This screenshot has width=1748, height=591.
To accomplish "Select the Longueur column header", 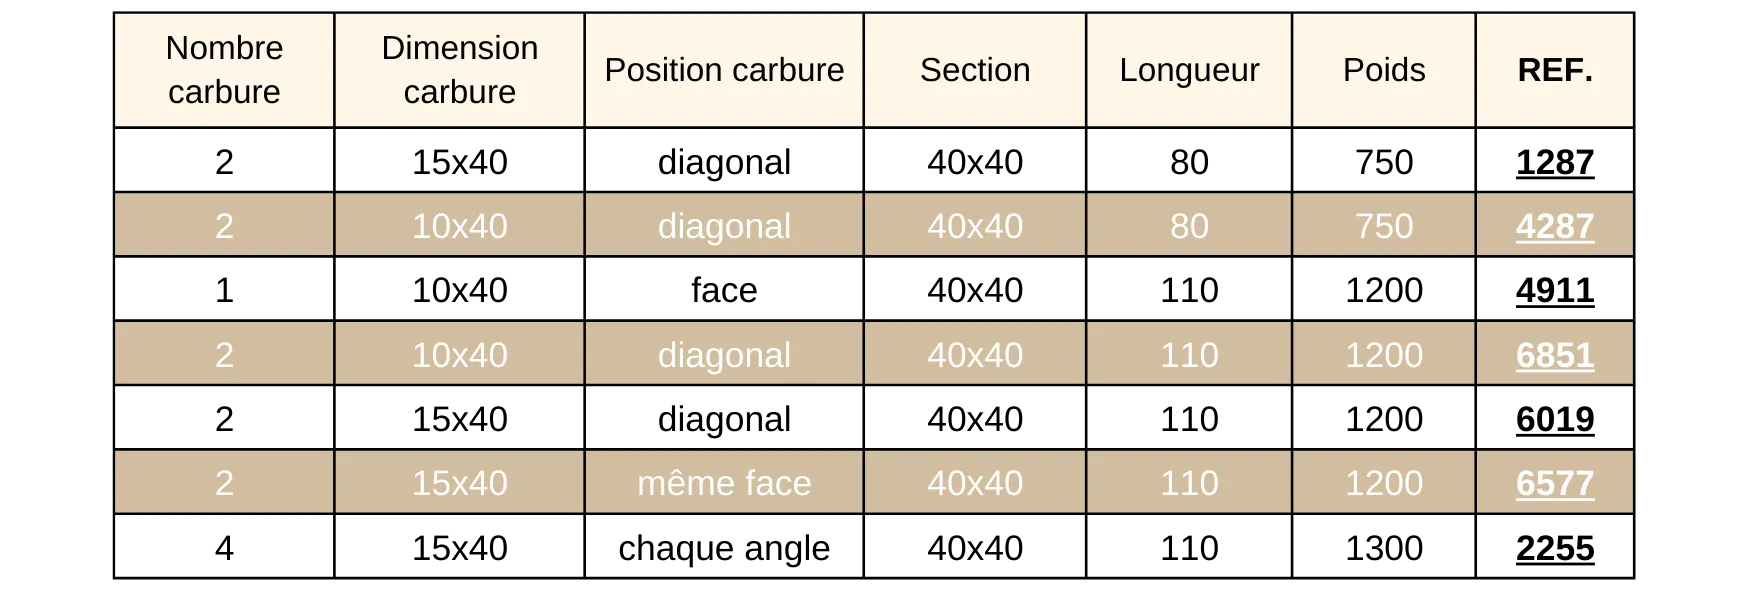I will [1188, 70].
